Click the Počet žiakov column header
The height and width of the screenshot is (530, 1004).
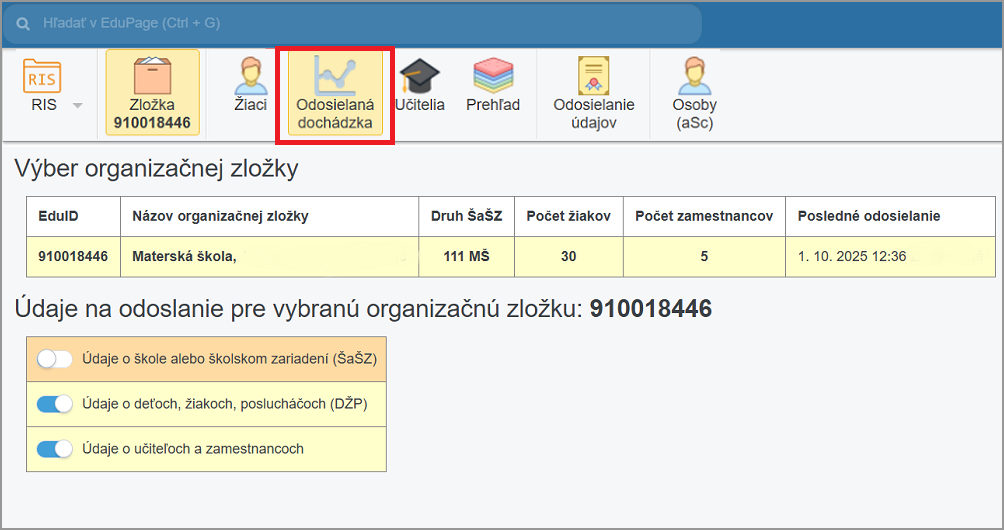(568, 216)
